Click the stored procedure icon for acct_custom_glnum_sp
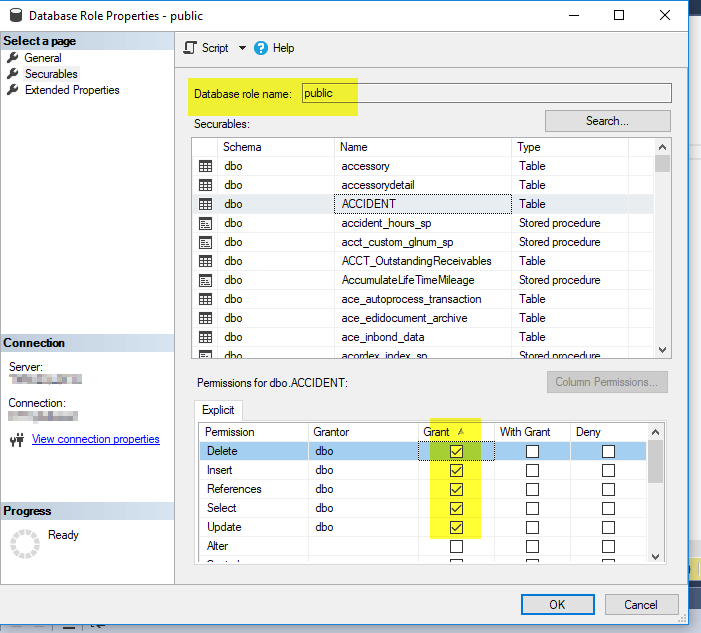The image size is (701, 633). [205, 242]
